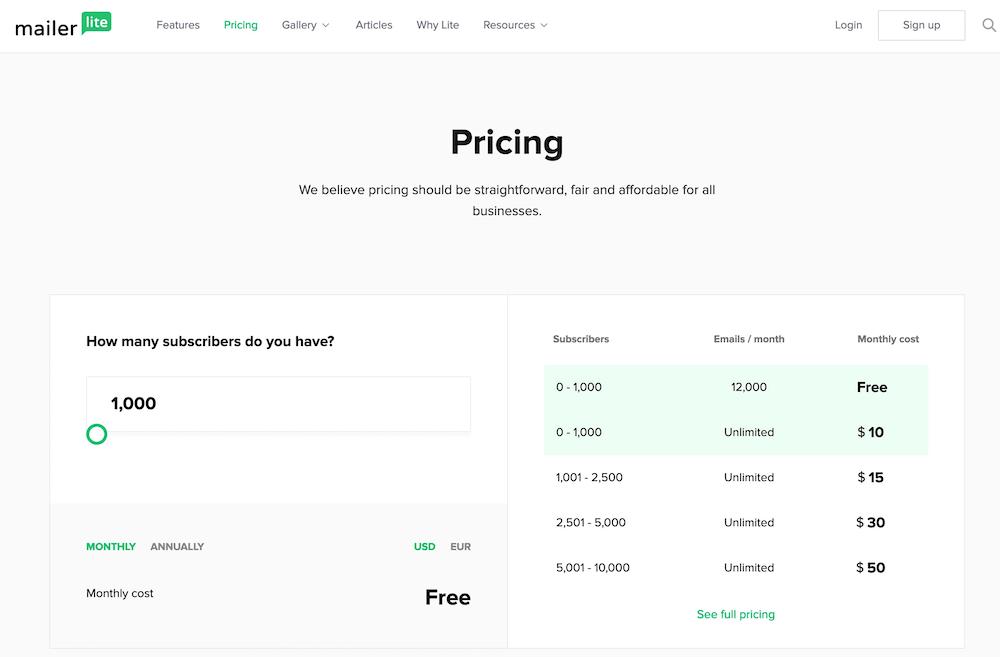This screenshot has height=657, width=1000.
Task: Select the 1,001 - 2,500 pricing row
Action: 736,477
